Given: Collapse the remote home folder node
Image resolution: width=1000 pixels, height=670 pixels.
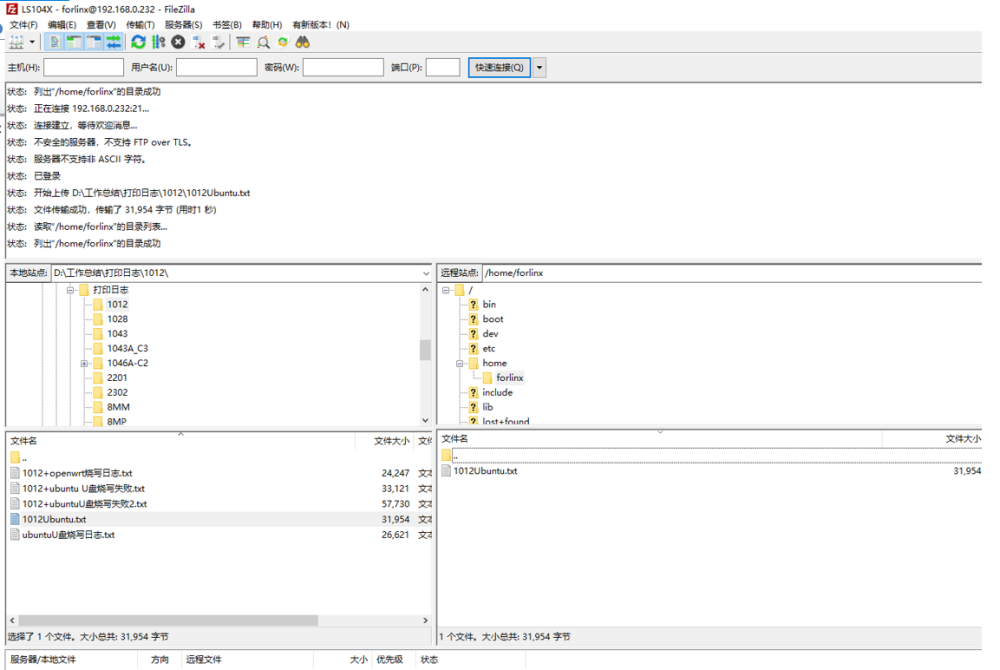Looking at the screenshot, I should [460, 363].
